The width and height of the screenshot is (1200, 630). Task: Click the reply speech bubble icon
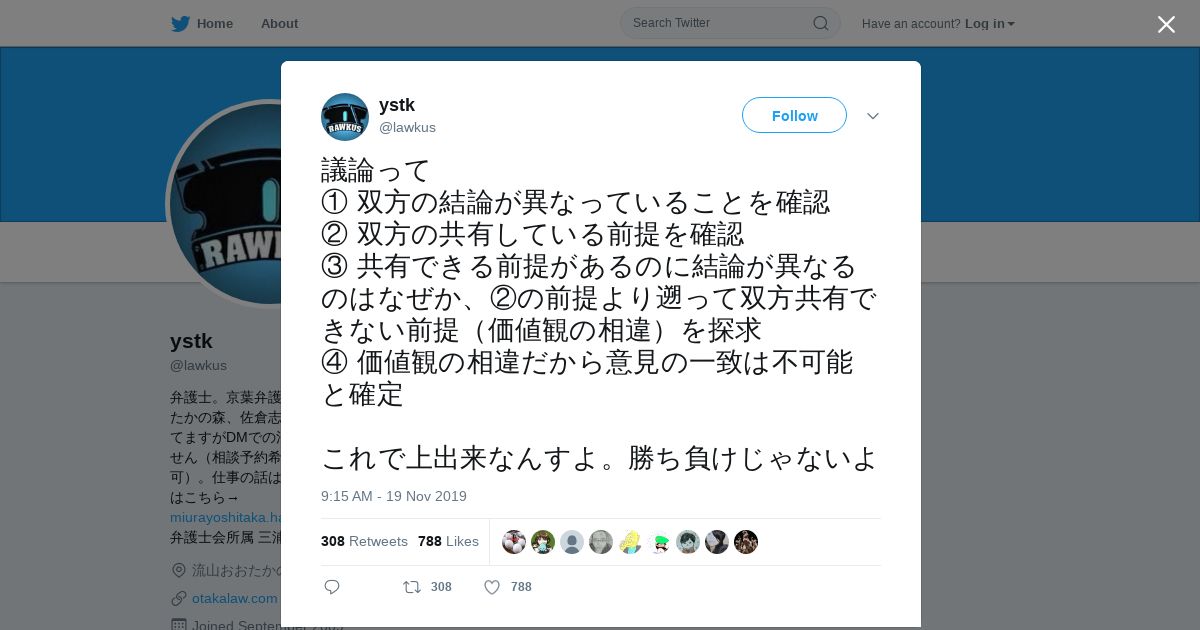click(x=332, y=587)
